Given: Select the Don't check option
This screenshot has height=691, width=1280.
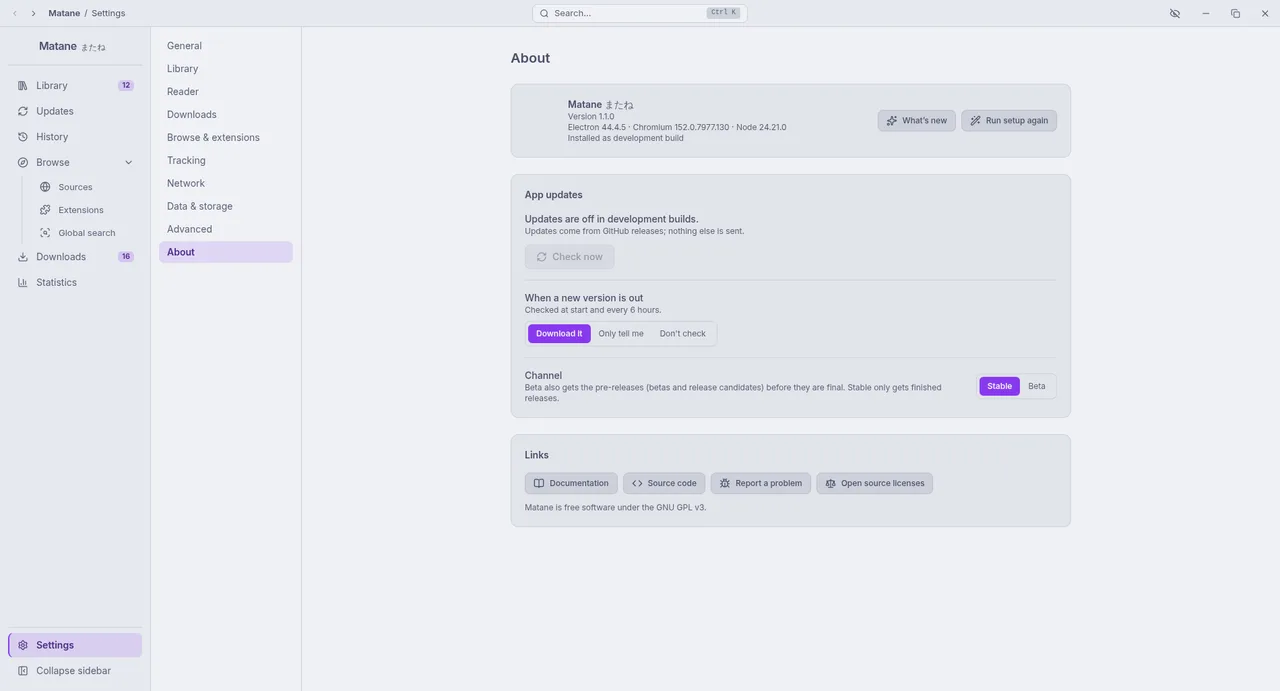Looking at the screenshot, I should 683,334.
